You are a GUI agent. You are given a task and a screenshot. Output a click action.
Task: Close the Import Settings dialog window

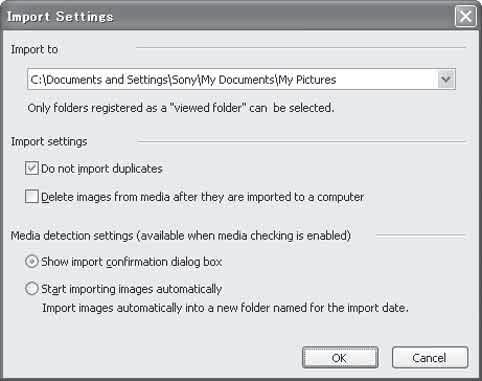(465, 16)
